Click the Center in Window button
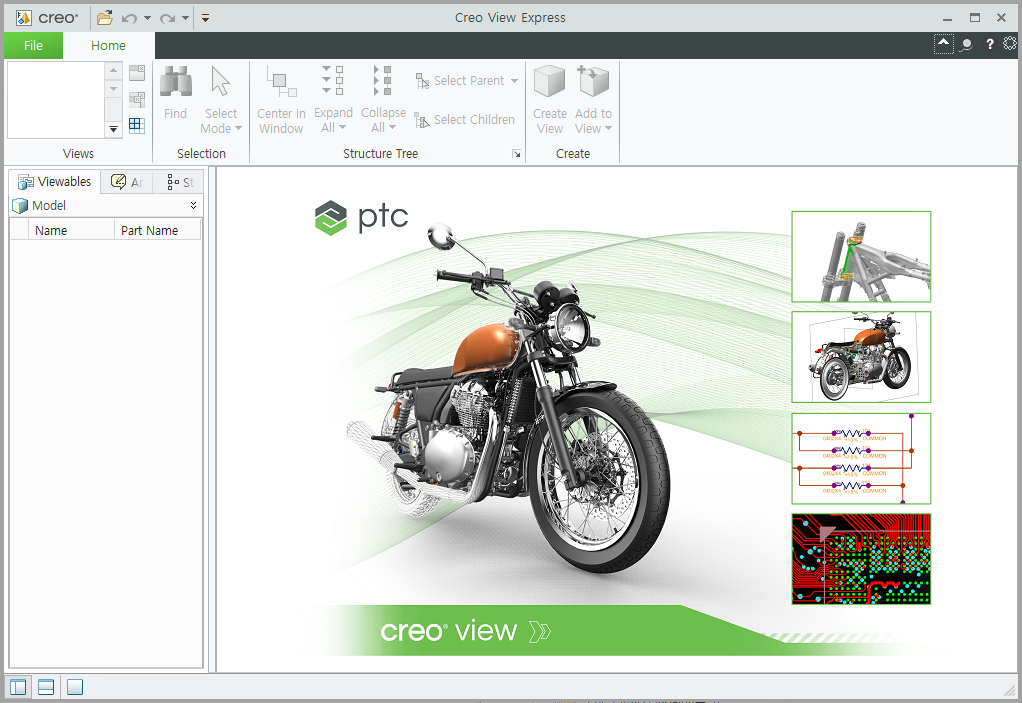The image size is (1022, 703). click(281, 100)
